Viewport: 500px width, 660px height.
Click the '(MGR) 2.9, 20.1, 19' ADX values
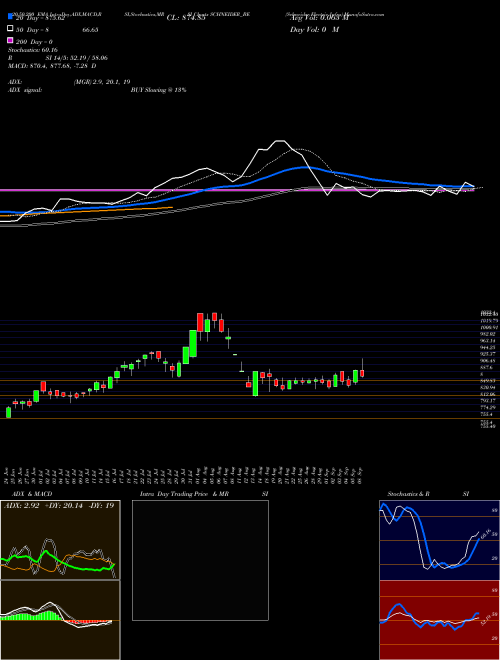tap(101, 82)
